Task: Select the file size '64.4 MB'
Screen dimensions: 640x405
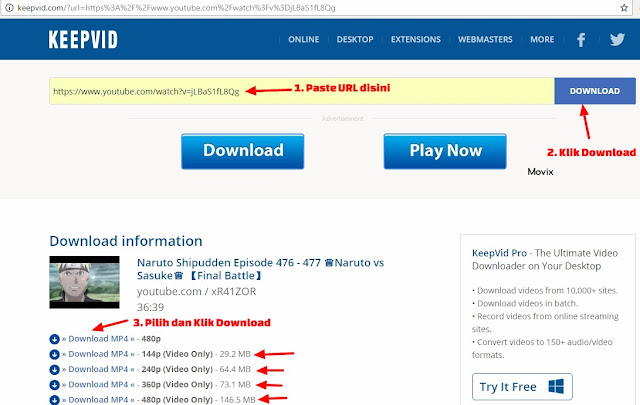Action: pyautogui.click(x=235, y=369)
